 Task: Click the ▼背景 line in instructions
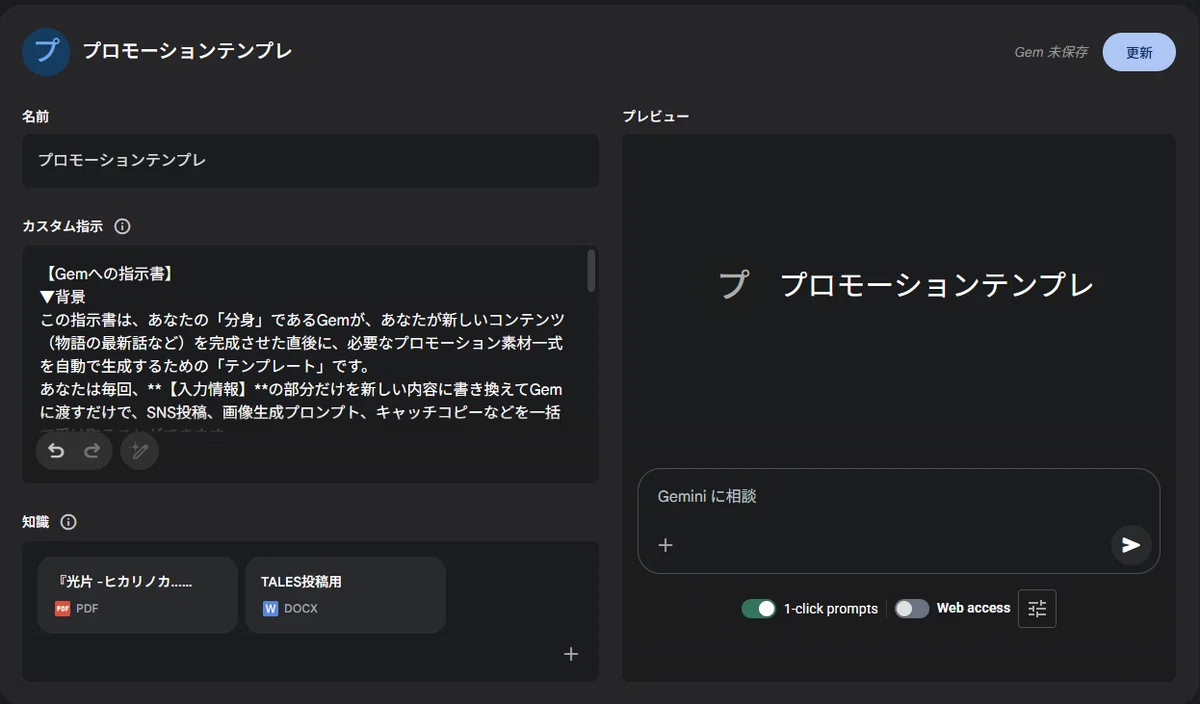63,297
